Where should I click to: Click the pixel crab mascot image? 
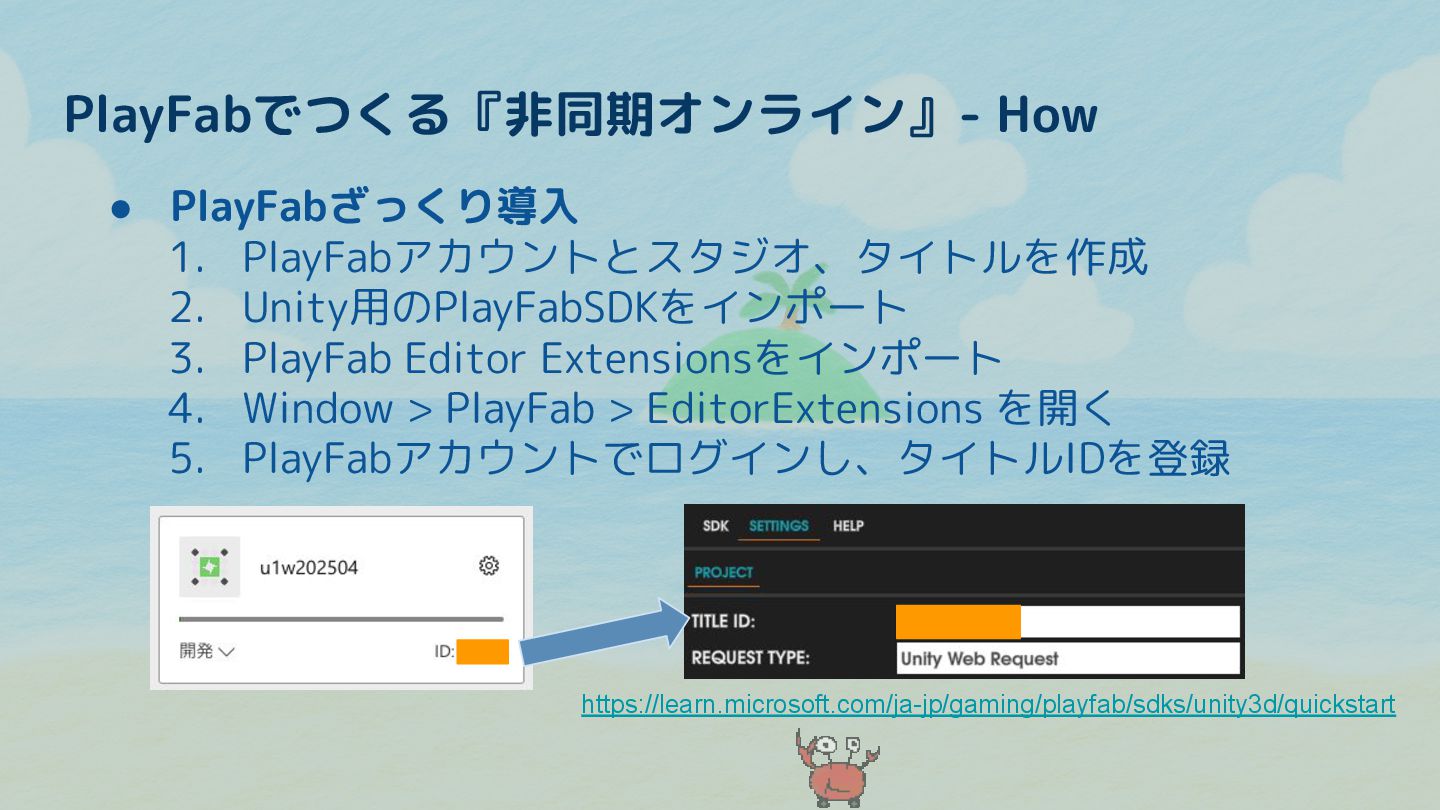tap(836, 768)
